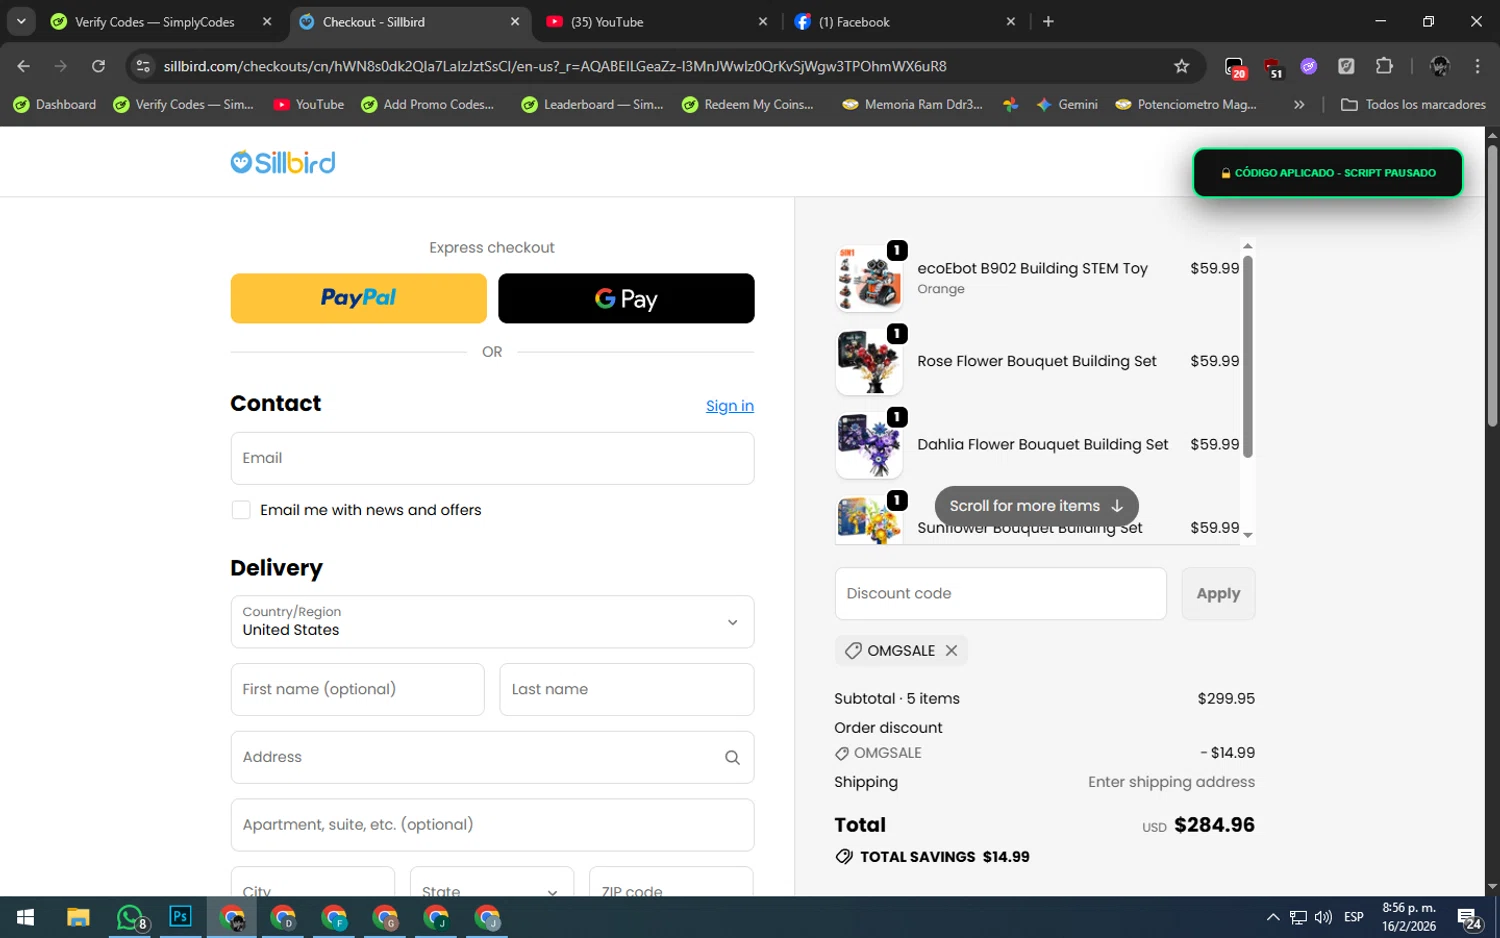Click Rose Flower Bouquet thumbnail

tap(869, 362)
